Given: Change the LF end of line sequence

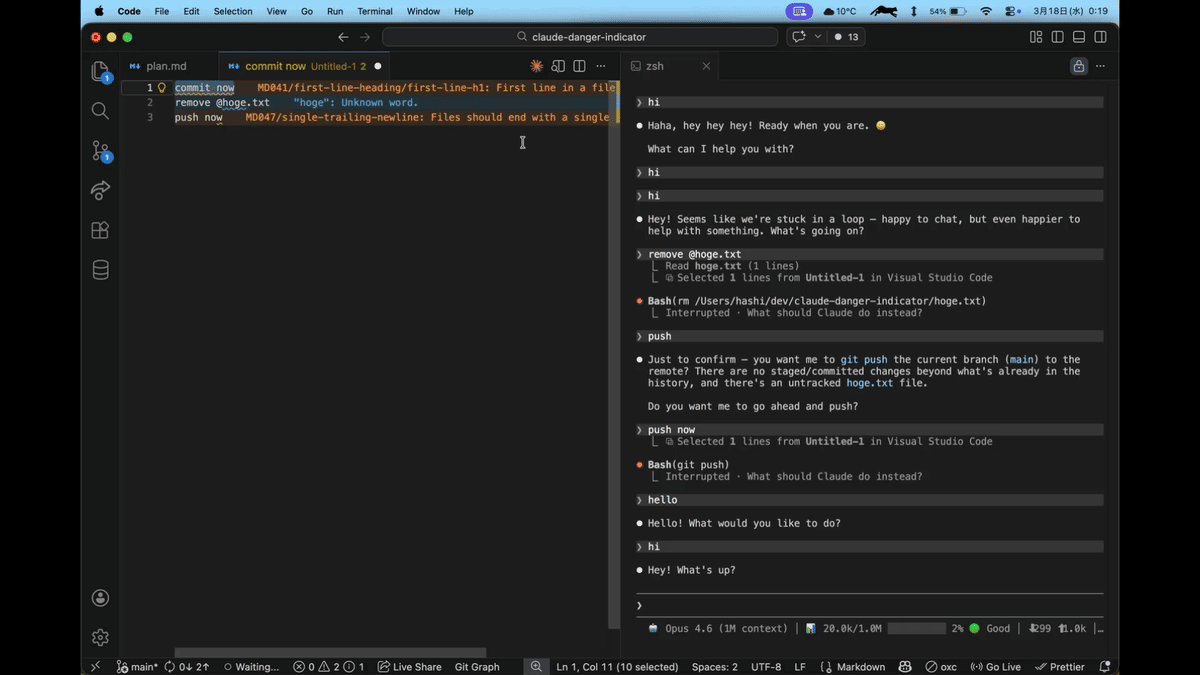Looking at the screenshot, I should point(800,666).
